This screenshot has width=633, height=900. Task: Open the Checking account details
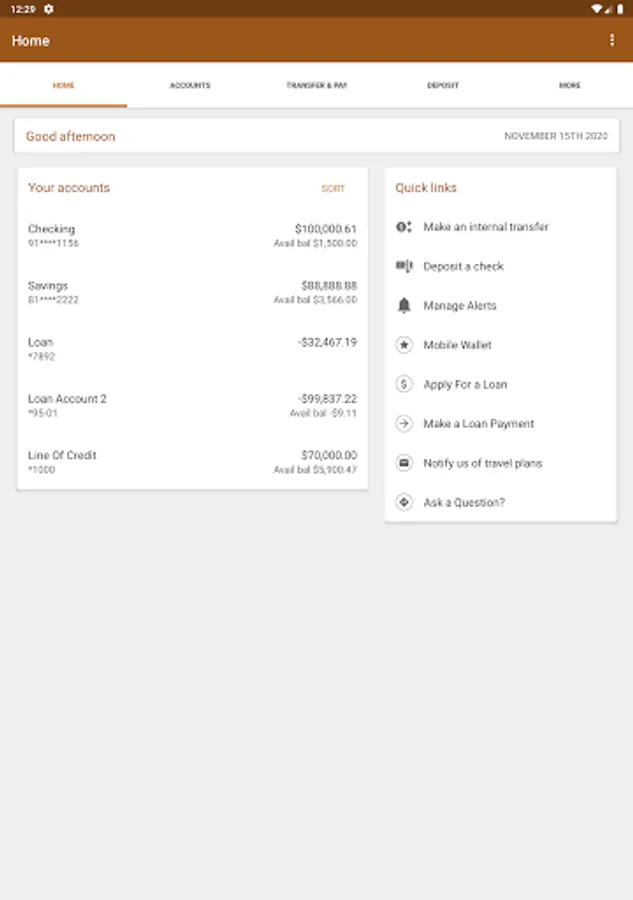[192, 236]
